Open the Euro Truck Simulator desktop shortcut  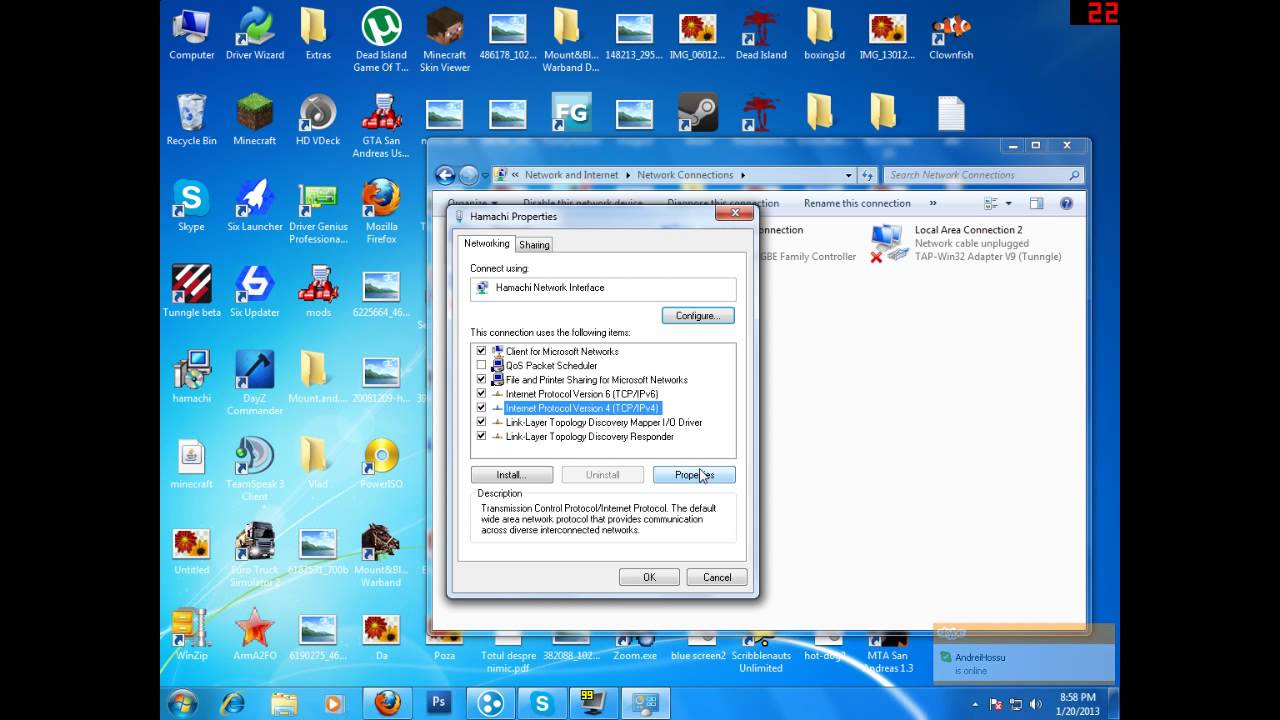click(x=254, y=555)
